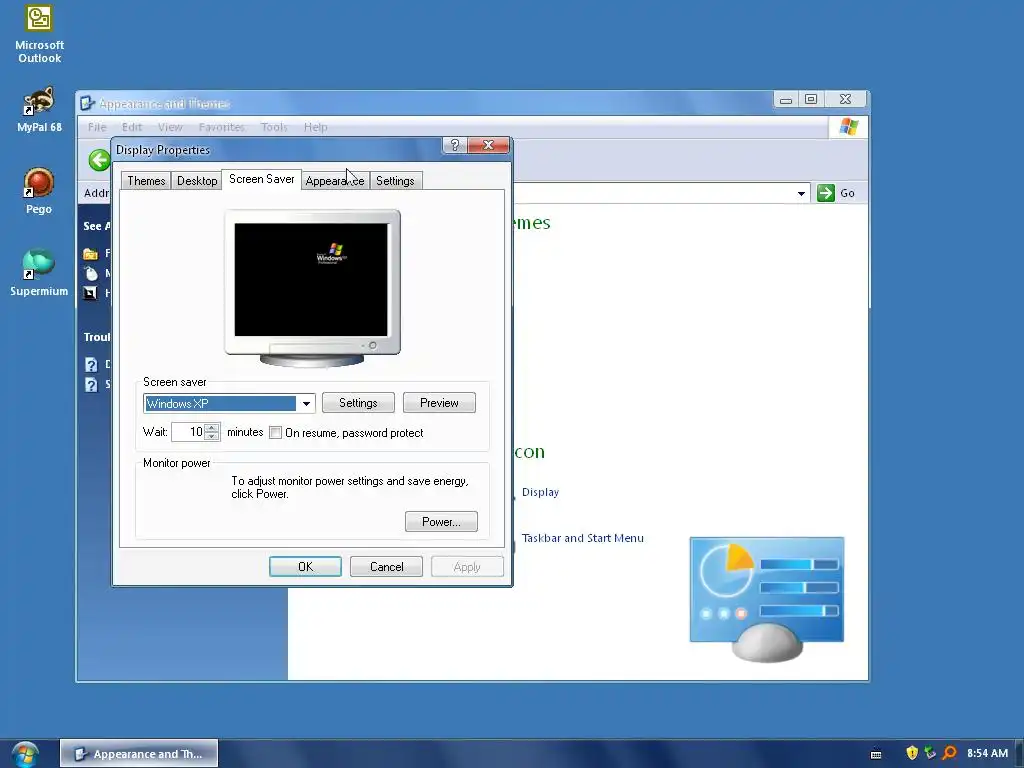Expand the address bar dropdown arrow
The width and height of the screenshot is (1024, 768).
point(801,193)
